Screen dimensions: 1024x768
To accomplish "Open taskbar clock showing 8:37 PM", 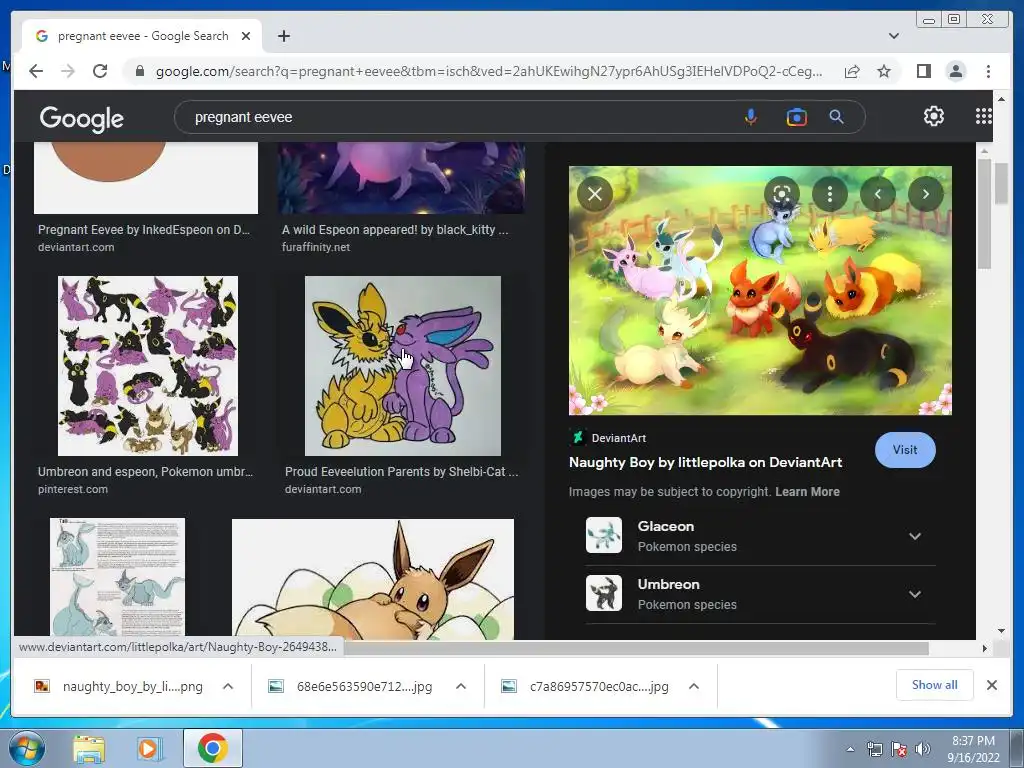I will point(973,749).
